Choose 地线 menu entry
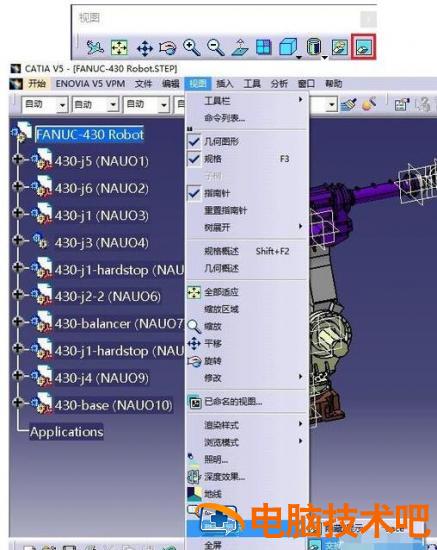 (x=247, y=494)
